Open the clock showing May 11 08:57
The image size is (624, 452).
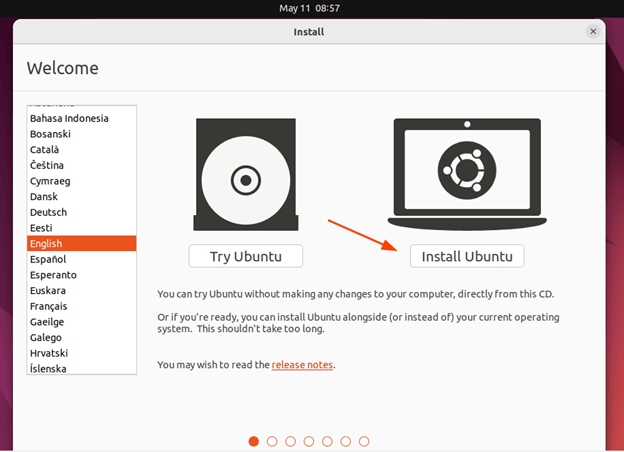[x=309, y=8]
